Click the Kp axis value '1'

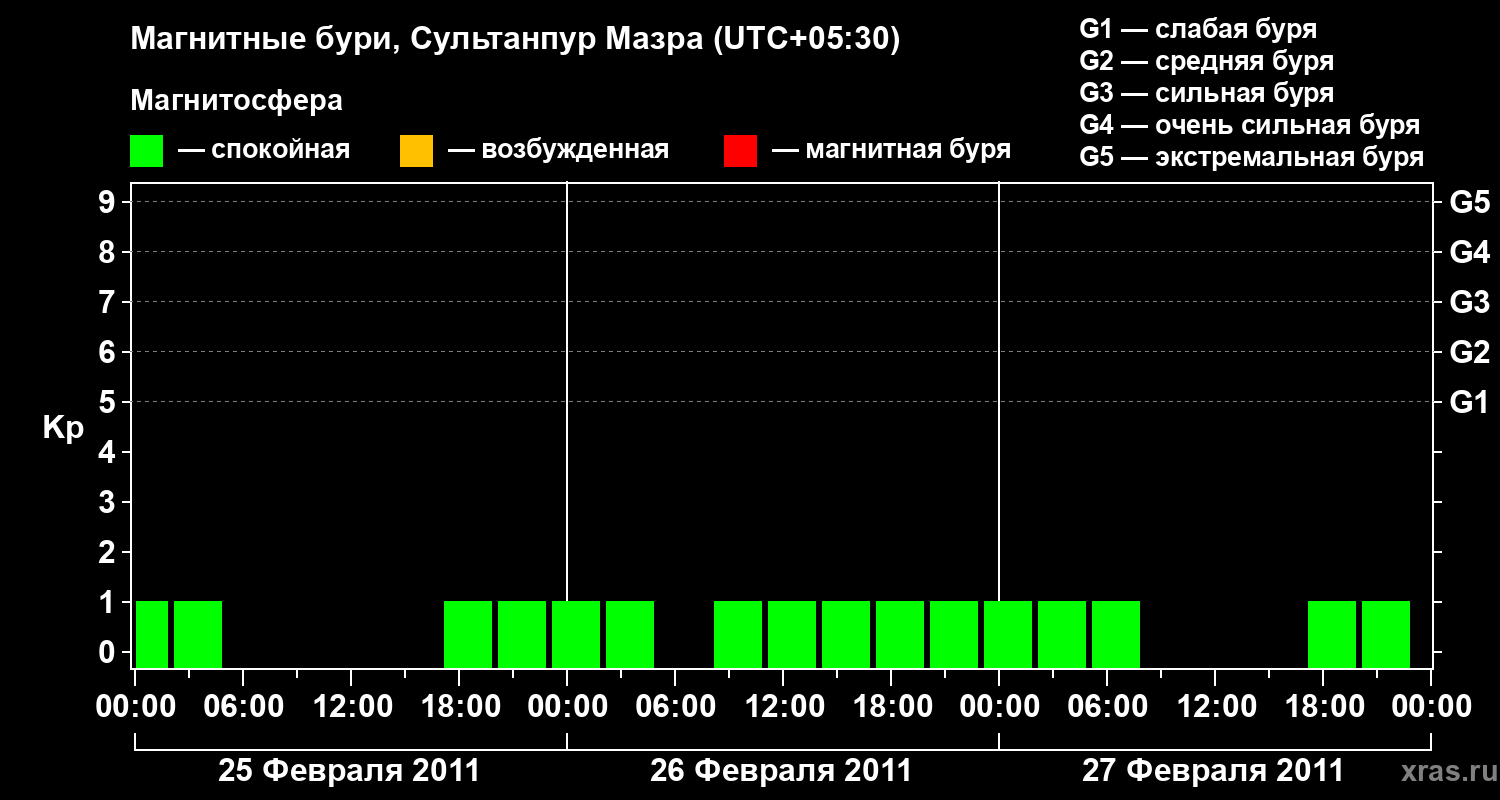pyautogui.click(x=109, y=602)
